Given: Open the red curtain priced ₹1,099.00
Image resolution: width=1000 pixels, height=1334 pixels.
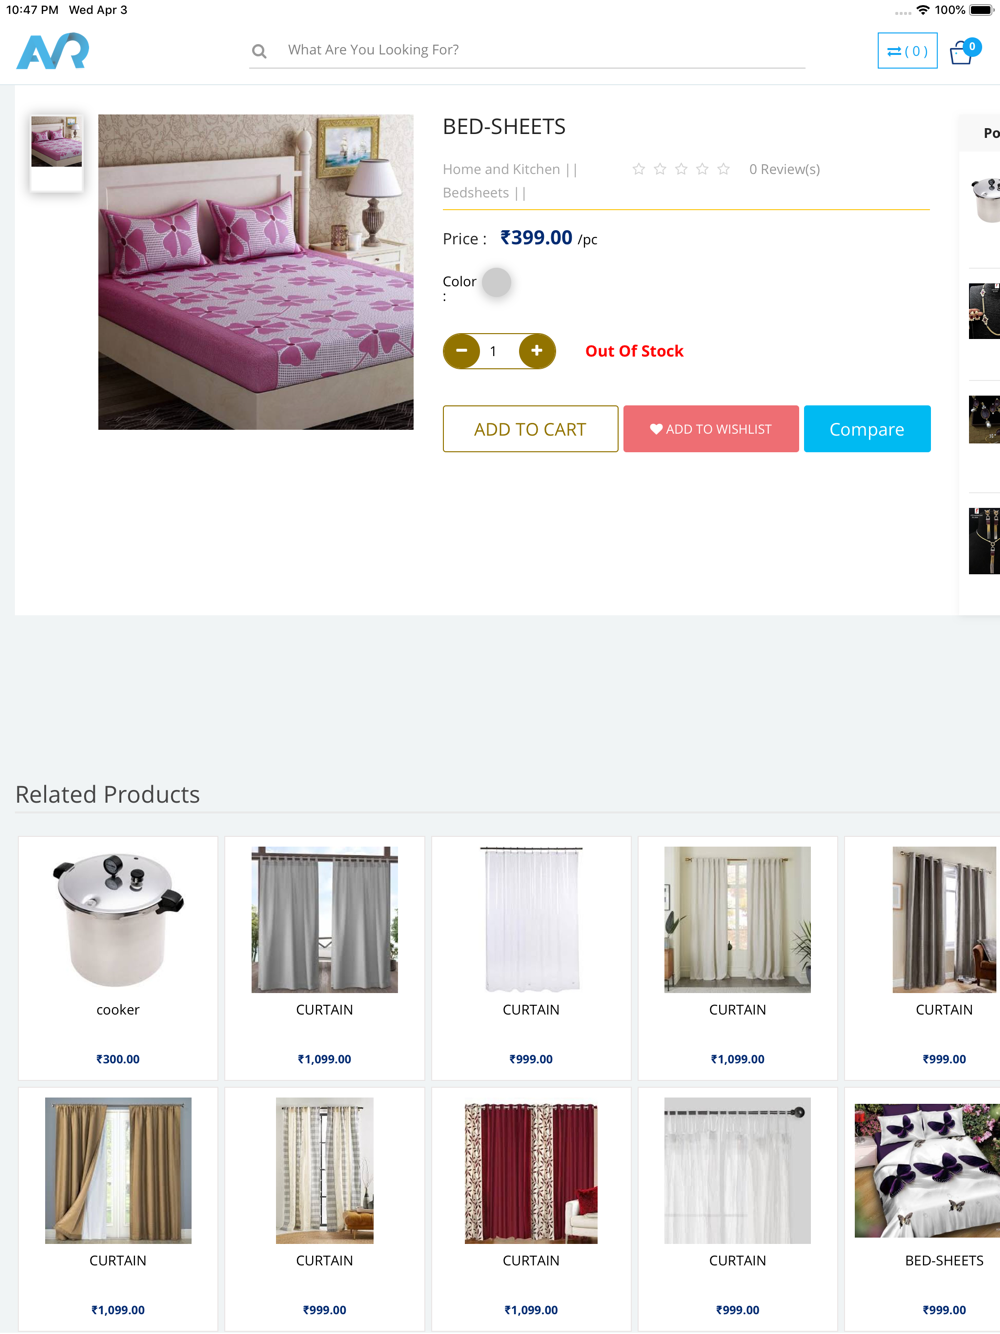Looking at the screenshot, I should [531, 1209].
